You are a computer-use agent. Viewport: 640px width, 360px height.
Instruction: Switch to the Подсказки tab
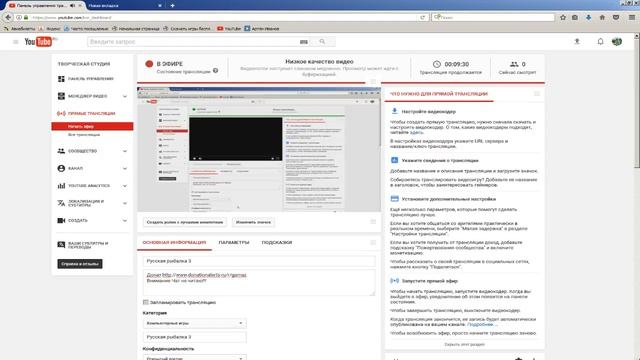click(x=277, y=242)
